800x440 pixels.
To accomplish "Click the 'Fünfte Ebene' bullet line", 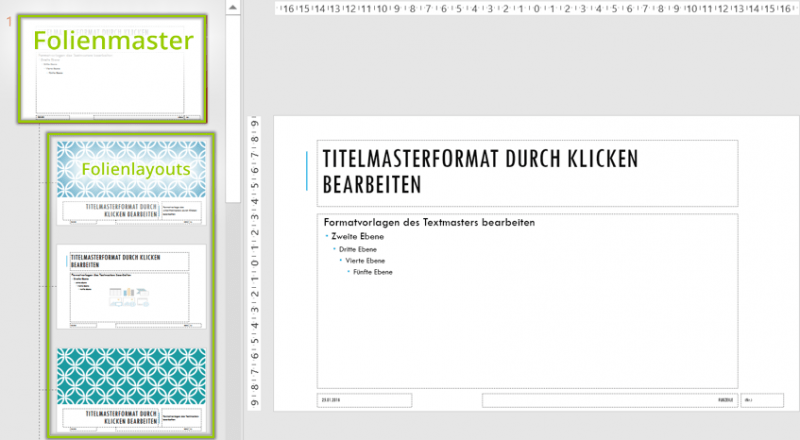I will [x=372, y=272].
